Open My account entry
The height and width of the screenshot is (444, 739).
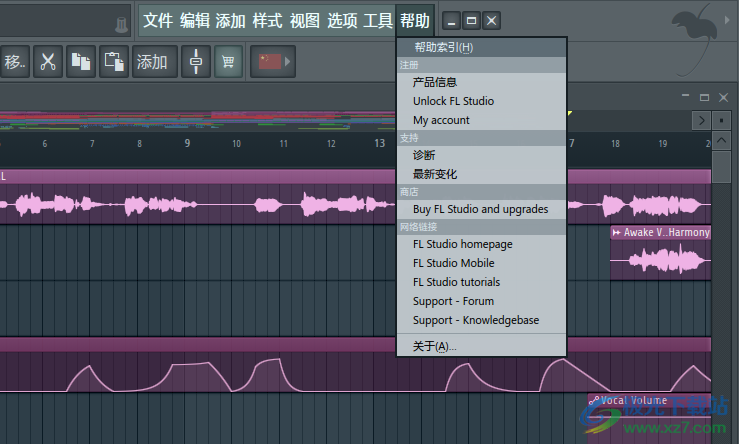[481, 120]
